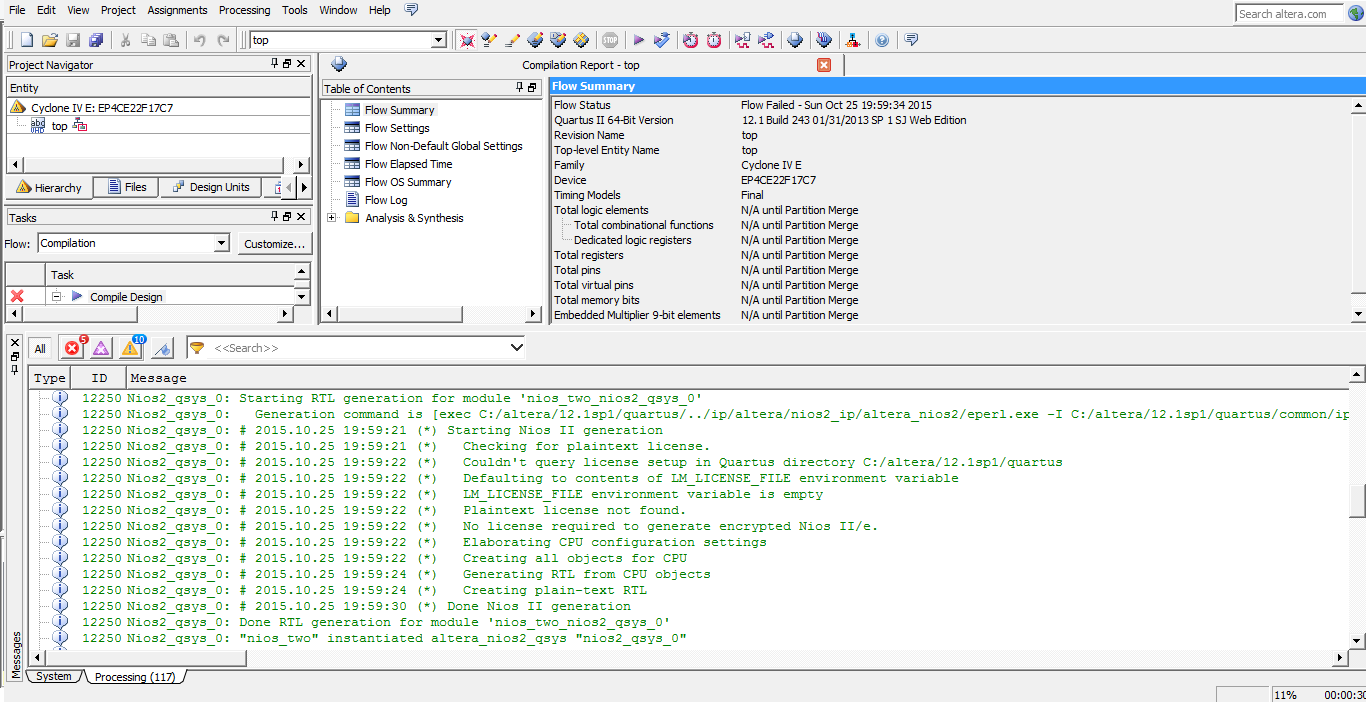The height and width of the screenshot is (702, 1366).
Task: Open the top-level entity dropdown in toolbar
Action: point(439,40)
